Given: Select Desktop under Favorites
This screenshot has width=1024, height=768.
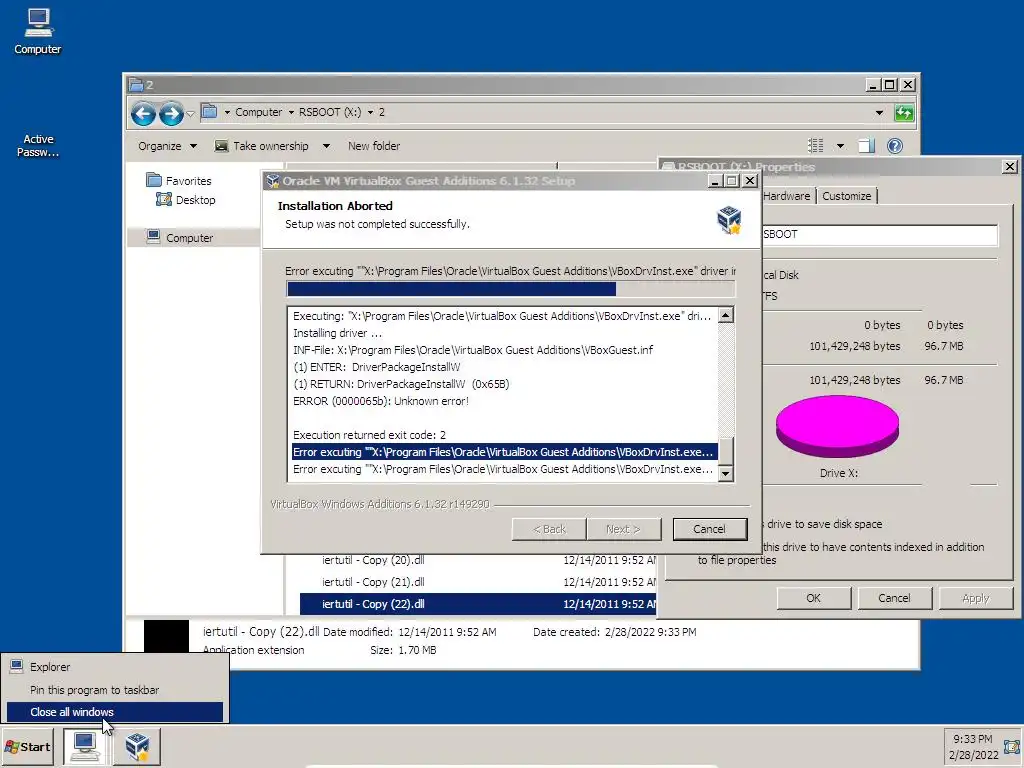Looking at the screenshot, I should [x=186, y=200].
